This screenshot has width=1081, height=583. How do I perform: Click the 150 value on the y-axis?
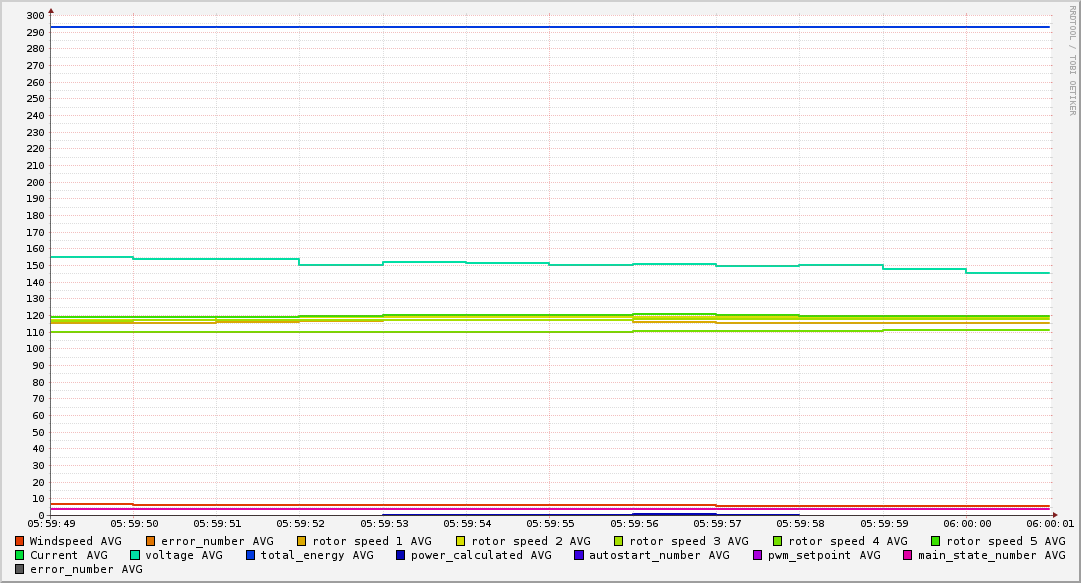coord(34,266)
